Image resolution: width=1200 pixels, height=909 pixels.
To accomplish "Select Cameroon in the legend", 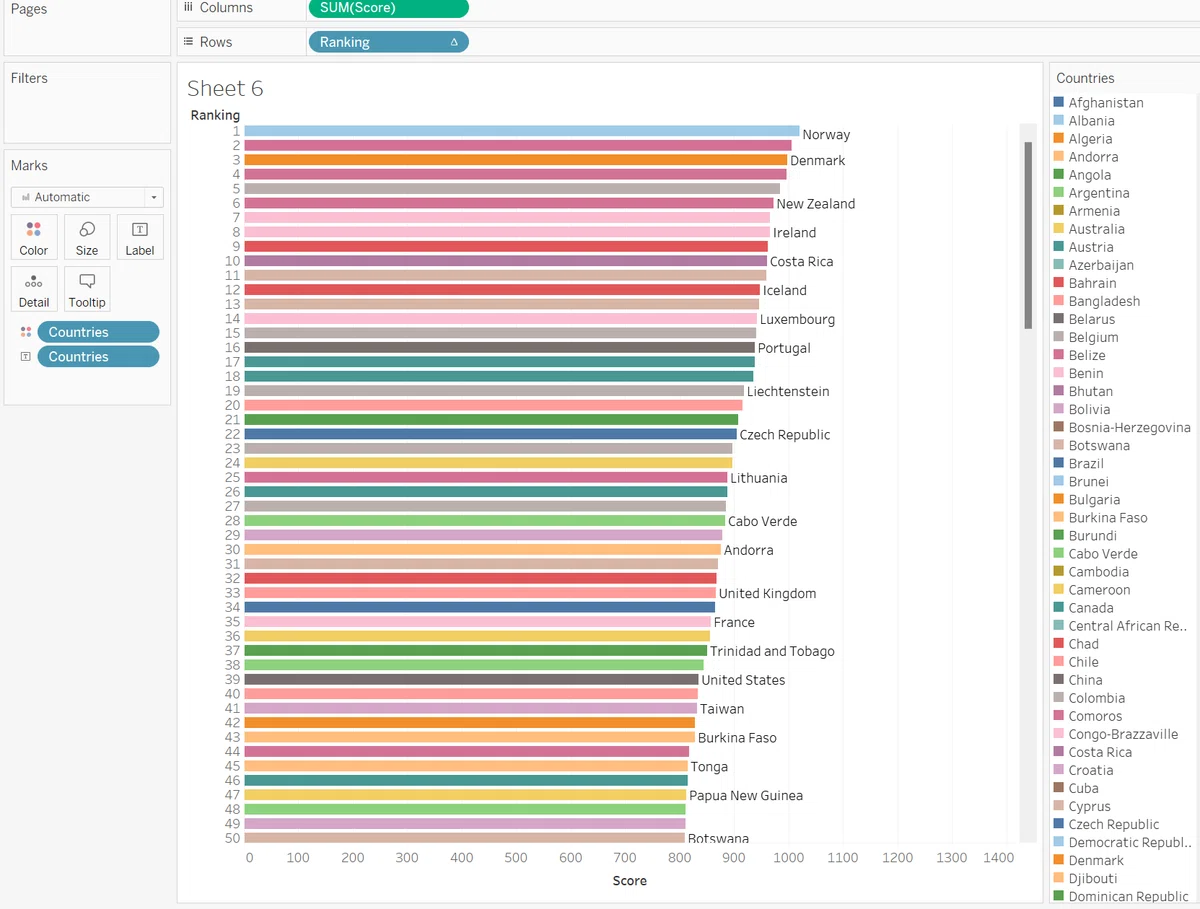I will [1099, 590].
